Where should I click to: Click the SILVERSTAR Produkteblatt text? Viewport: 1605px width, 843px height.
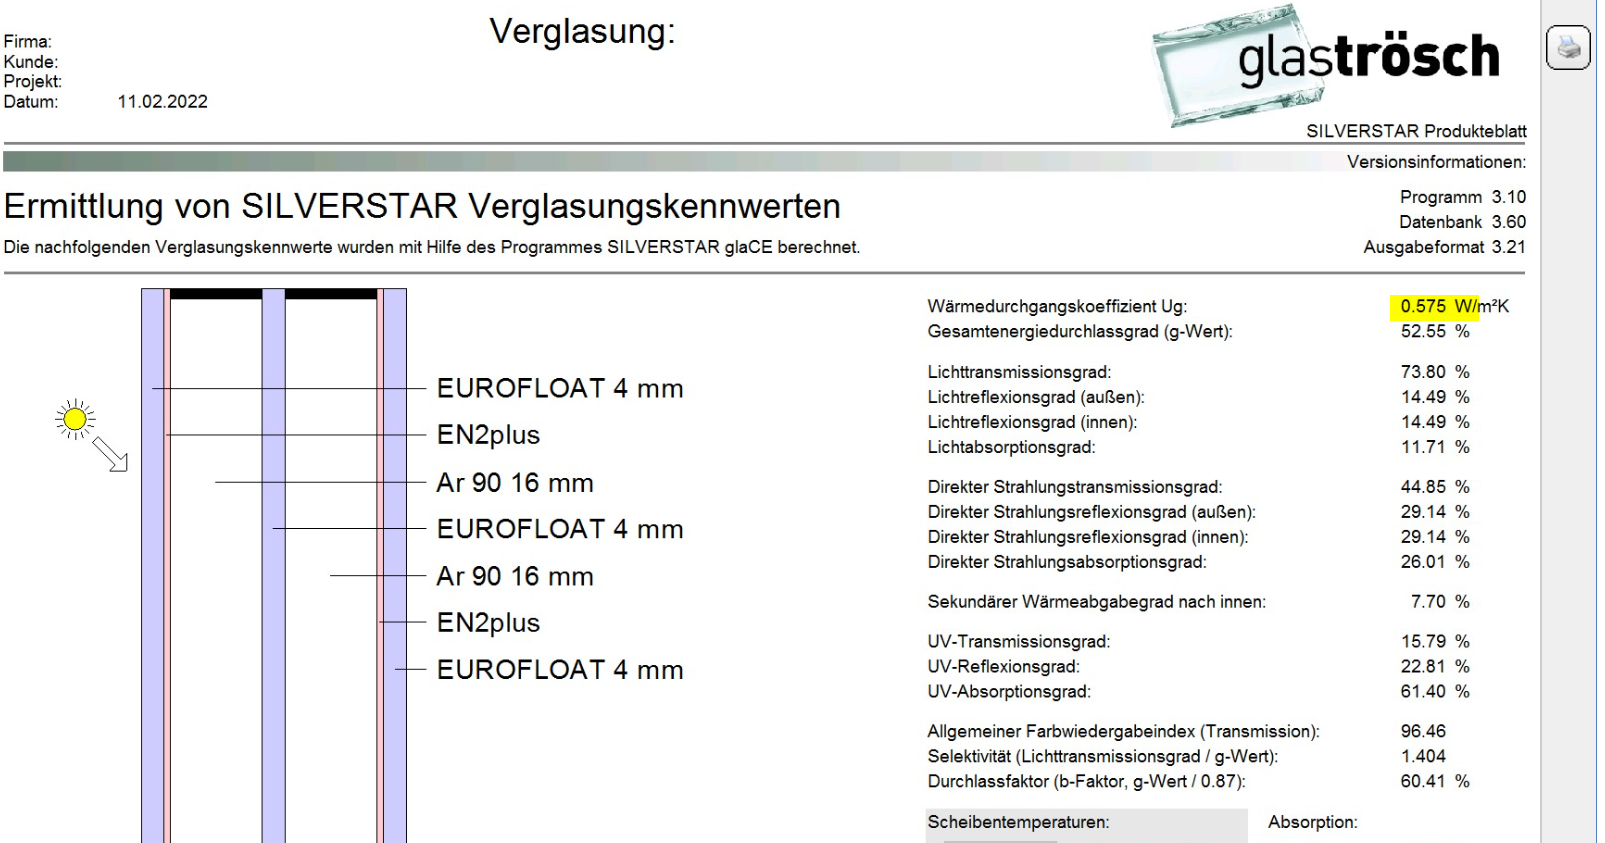click(1416, 131)
